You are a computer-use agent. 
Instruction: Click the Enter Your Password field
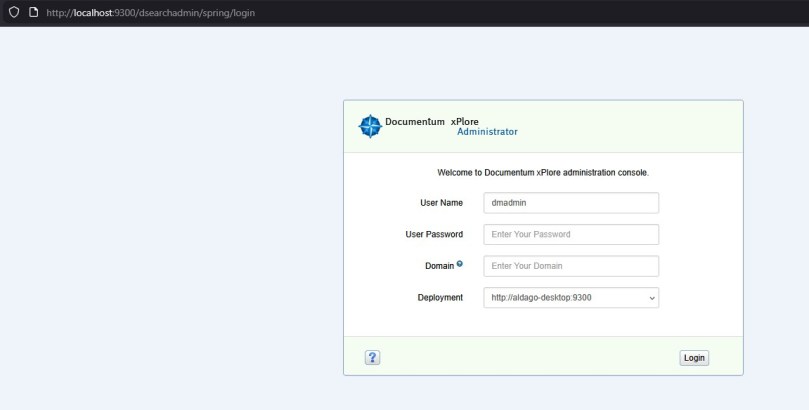pos(570,235)
